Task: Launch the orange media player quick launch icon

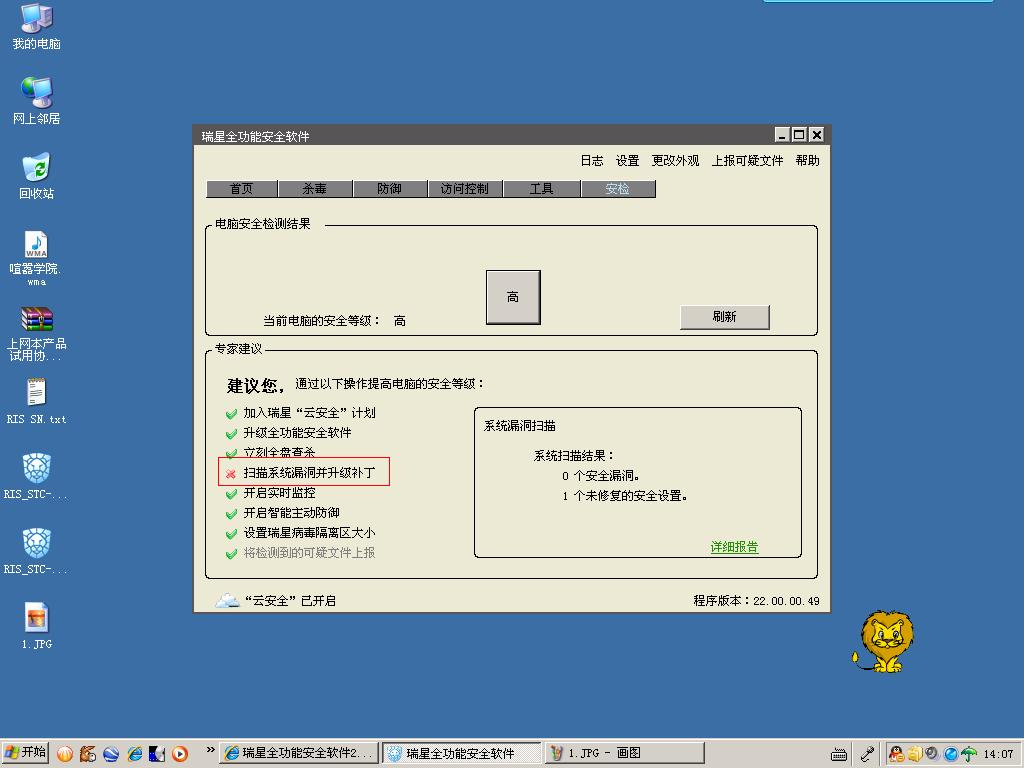Action: 180,754
